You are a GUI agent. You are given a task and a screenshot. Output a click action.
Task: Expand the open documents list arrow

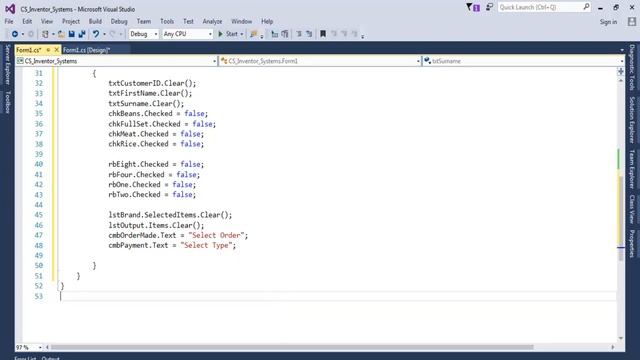tap(622, 50)
